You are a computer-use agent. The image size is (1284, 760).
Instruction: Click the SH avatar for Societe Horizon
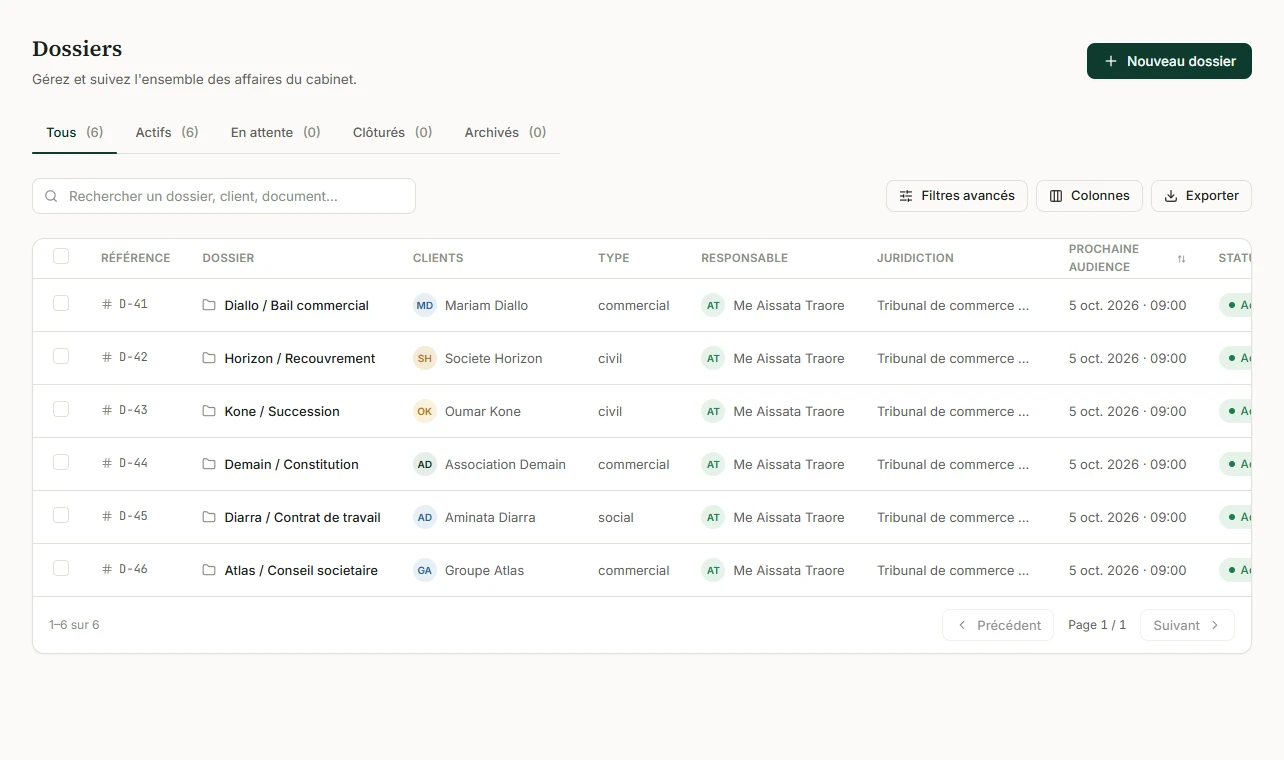(425, 358)
